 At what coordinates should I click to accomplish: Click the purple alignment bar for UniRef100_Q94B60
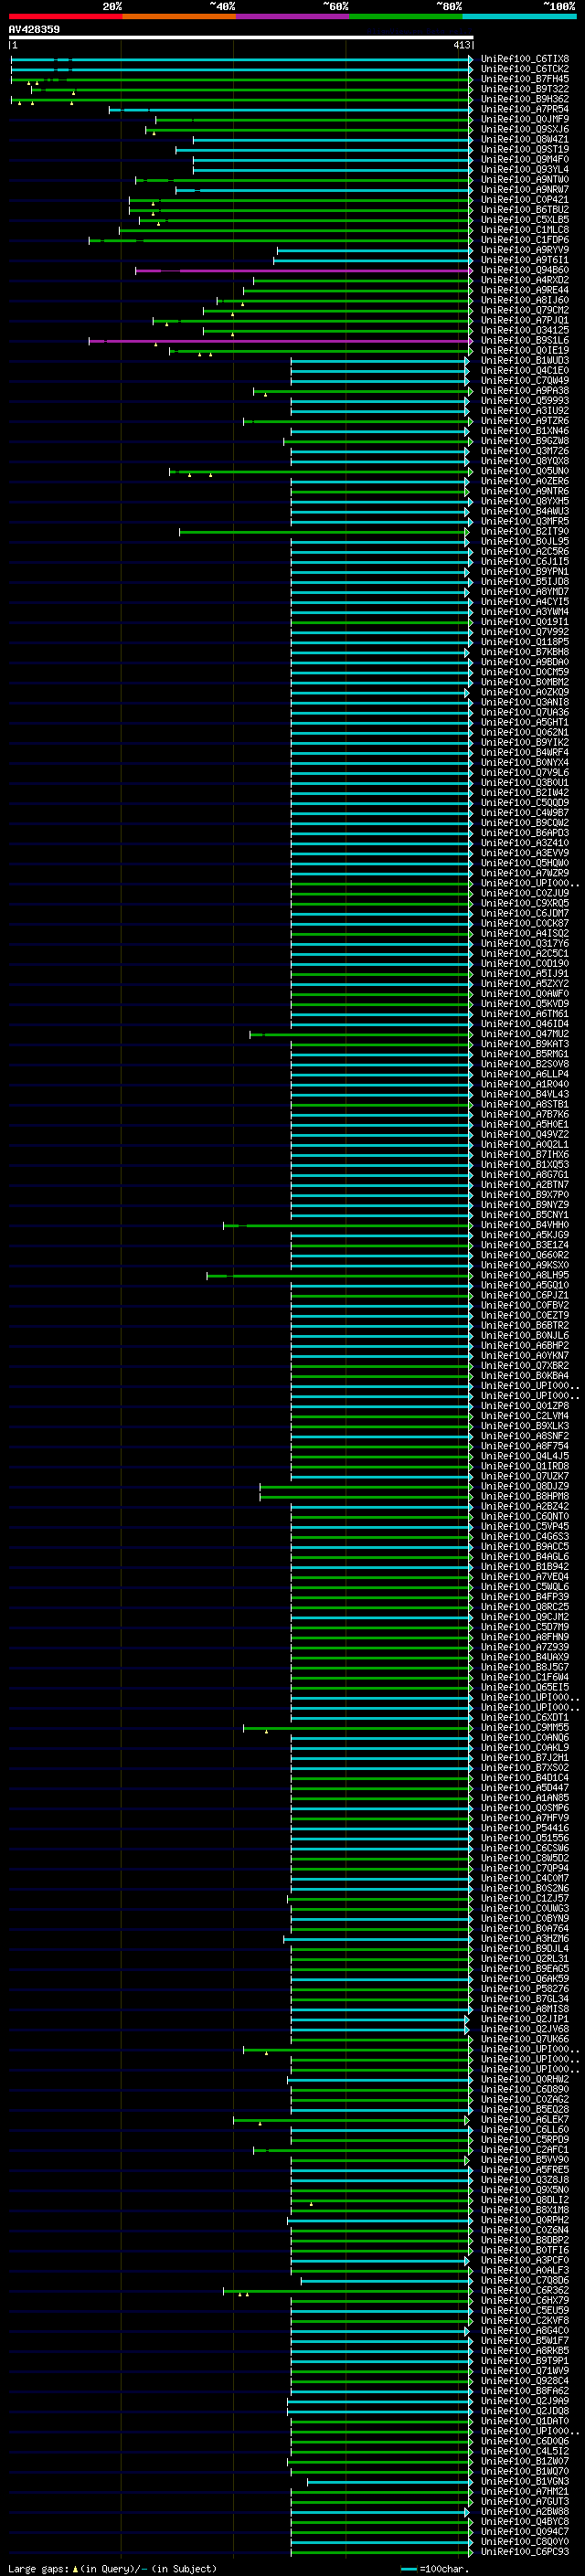coord(304,270)
